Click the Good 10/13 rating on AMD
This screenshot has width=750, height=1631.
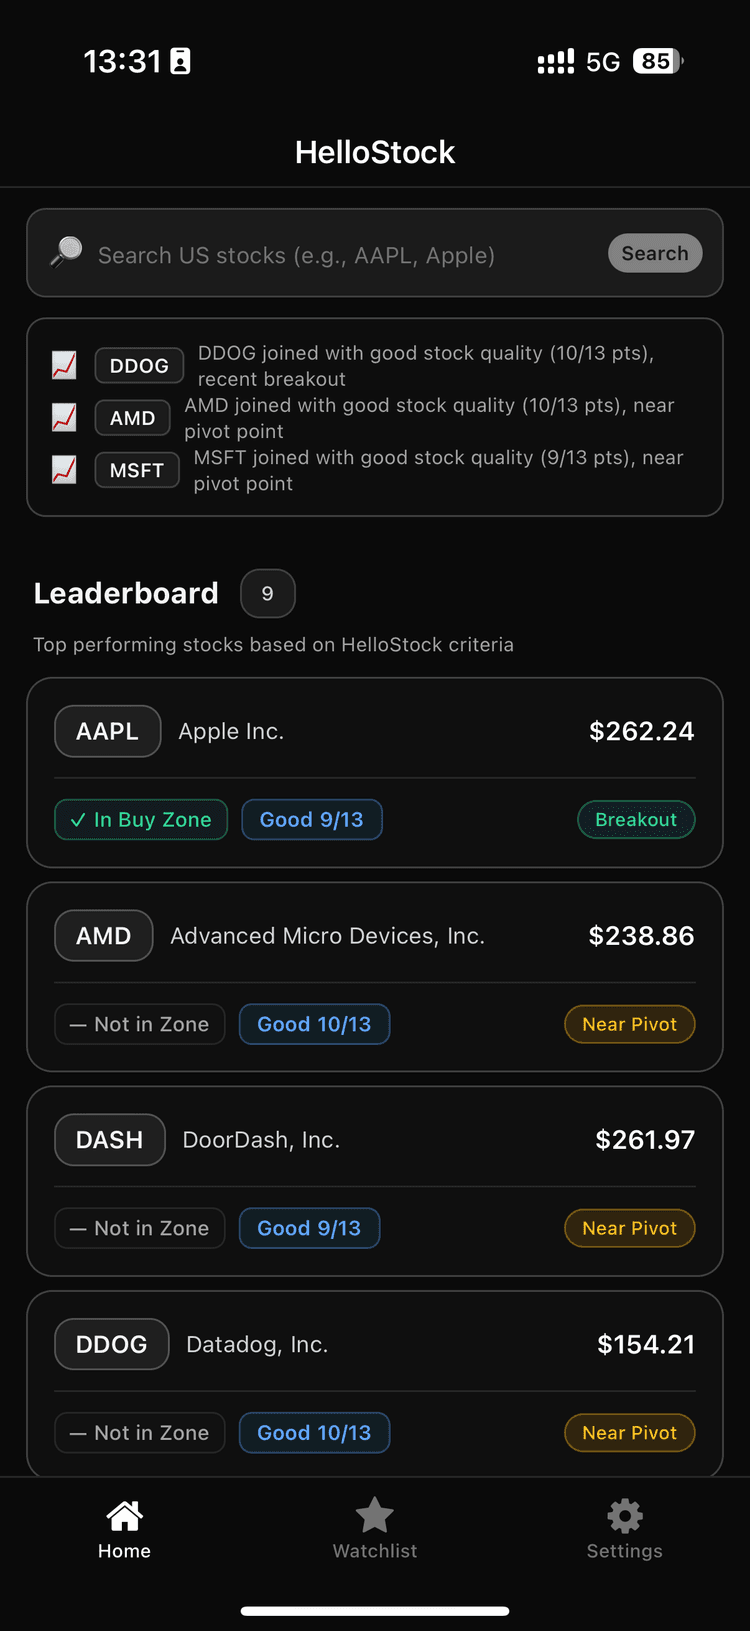tap(314, 1024)
